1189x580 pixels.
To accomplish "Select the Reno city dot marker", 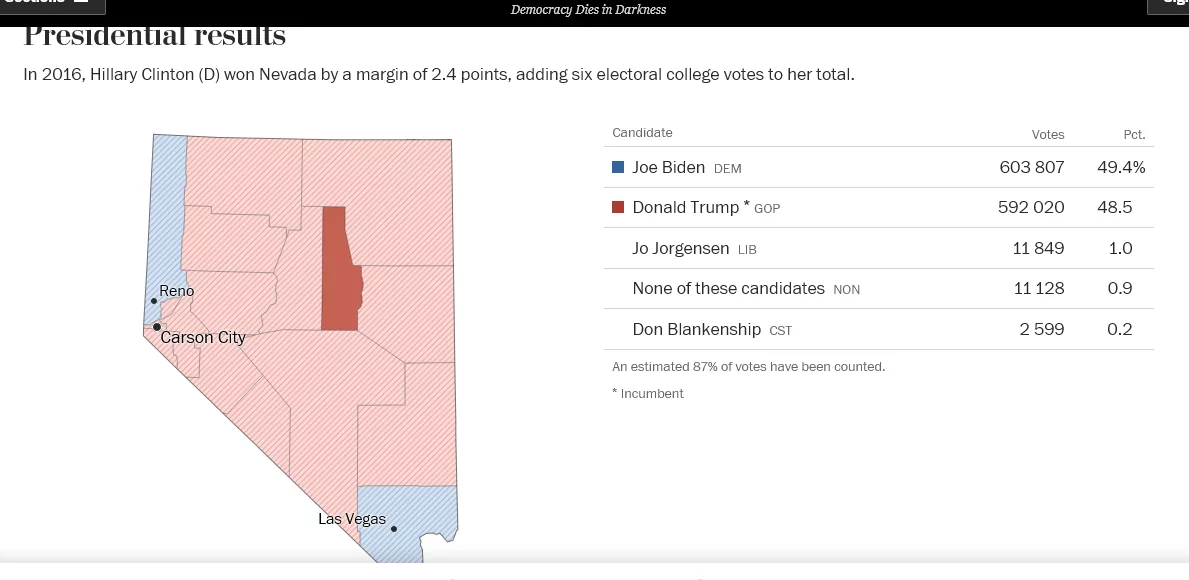I will tap(153, 300).
